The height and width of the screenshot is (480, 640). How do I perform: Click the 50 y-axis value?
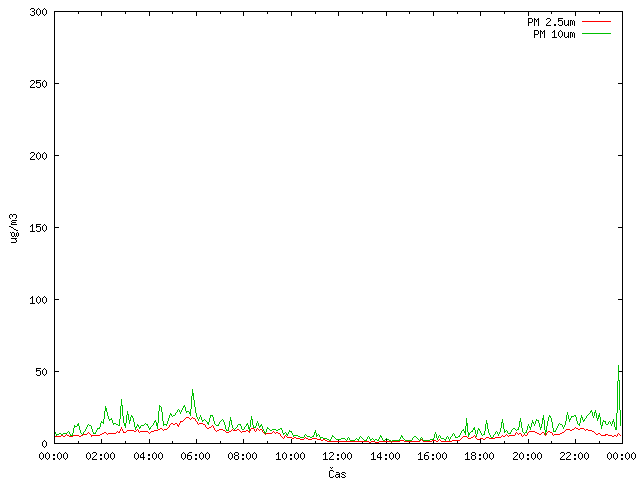coord(41,372)
